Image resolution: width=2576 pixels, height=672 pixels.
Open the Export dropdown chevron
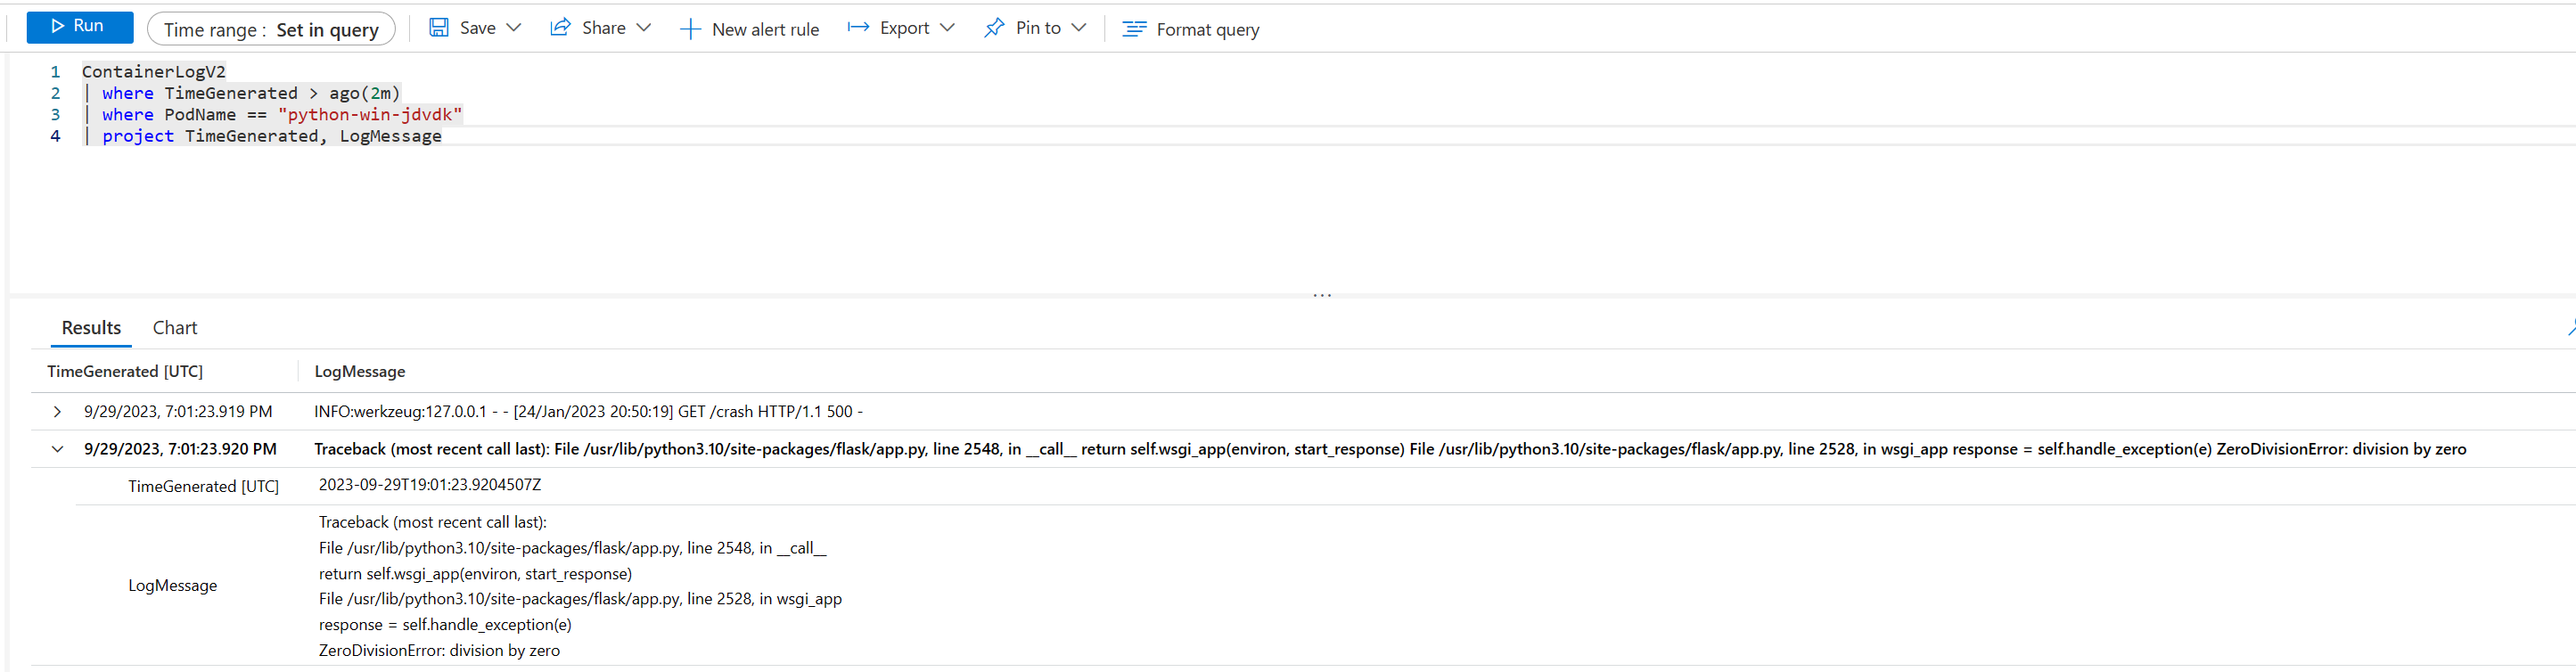tap(947, 28)
